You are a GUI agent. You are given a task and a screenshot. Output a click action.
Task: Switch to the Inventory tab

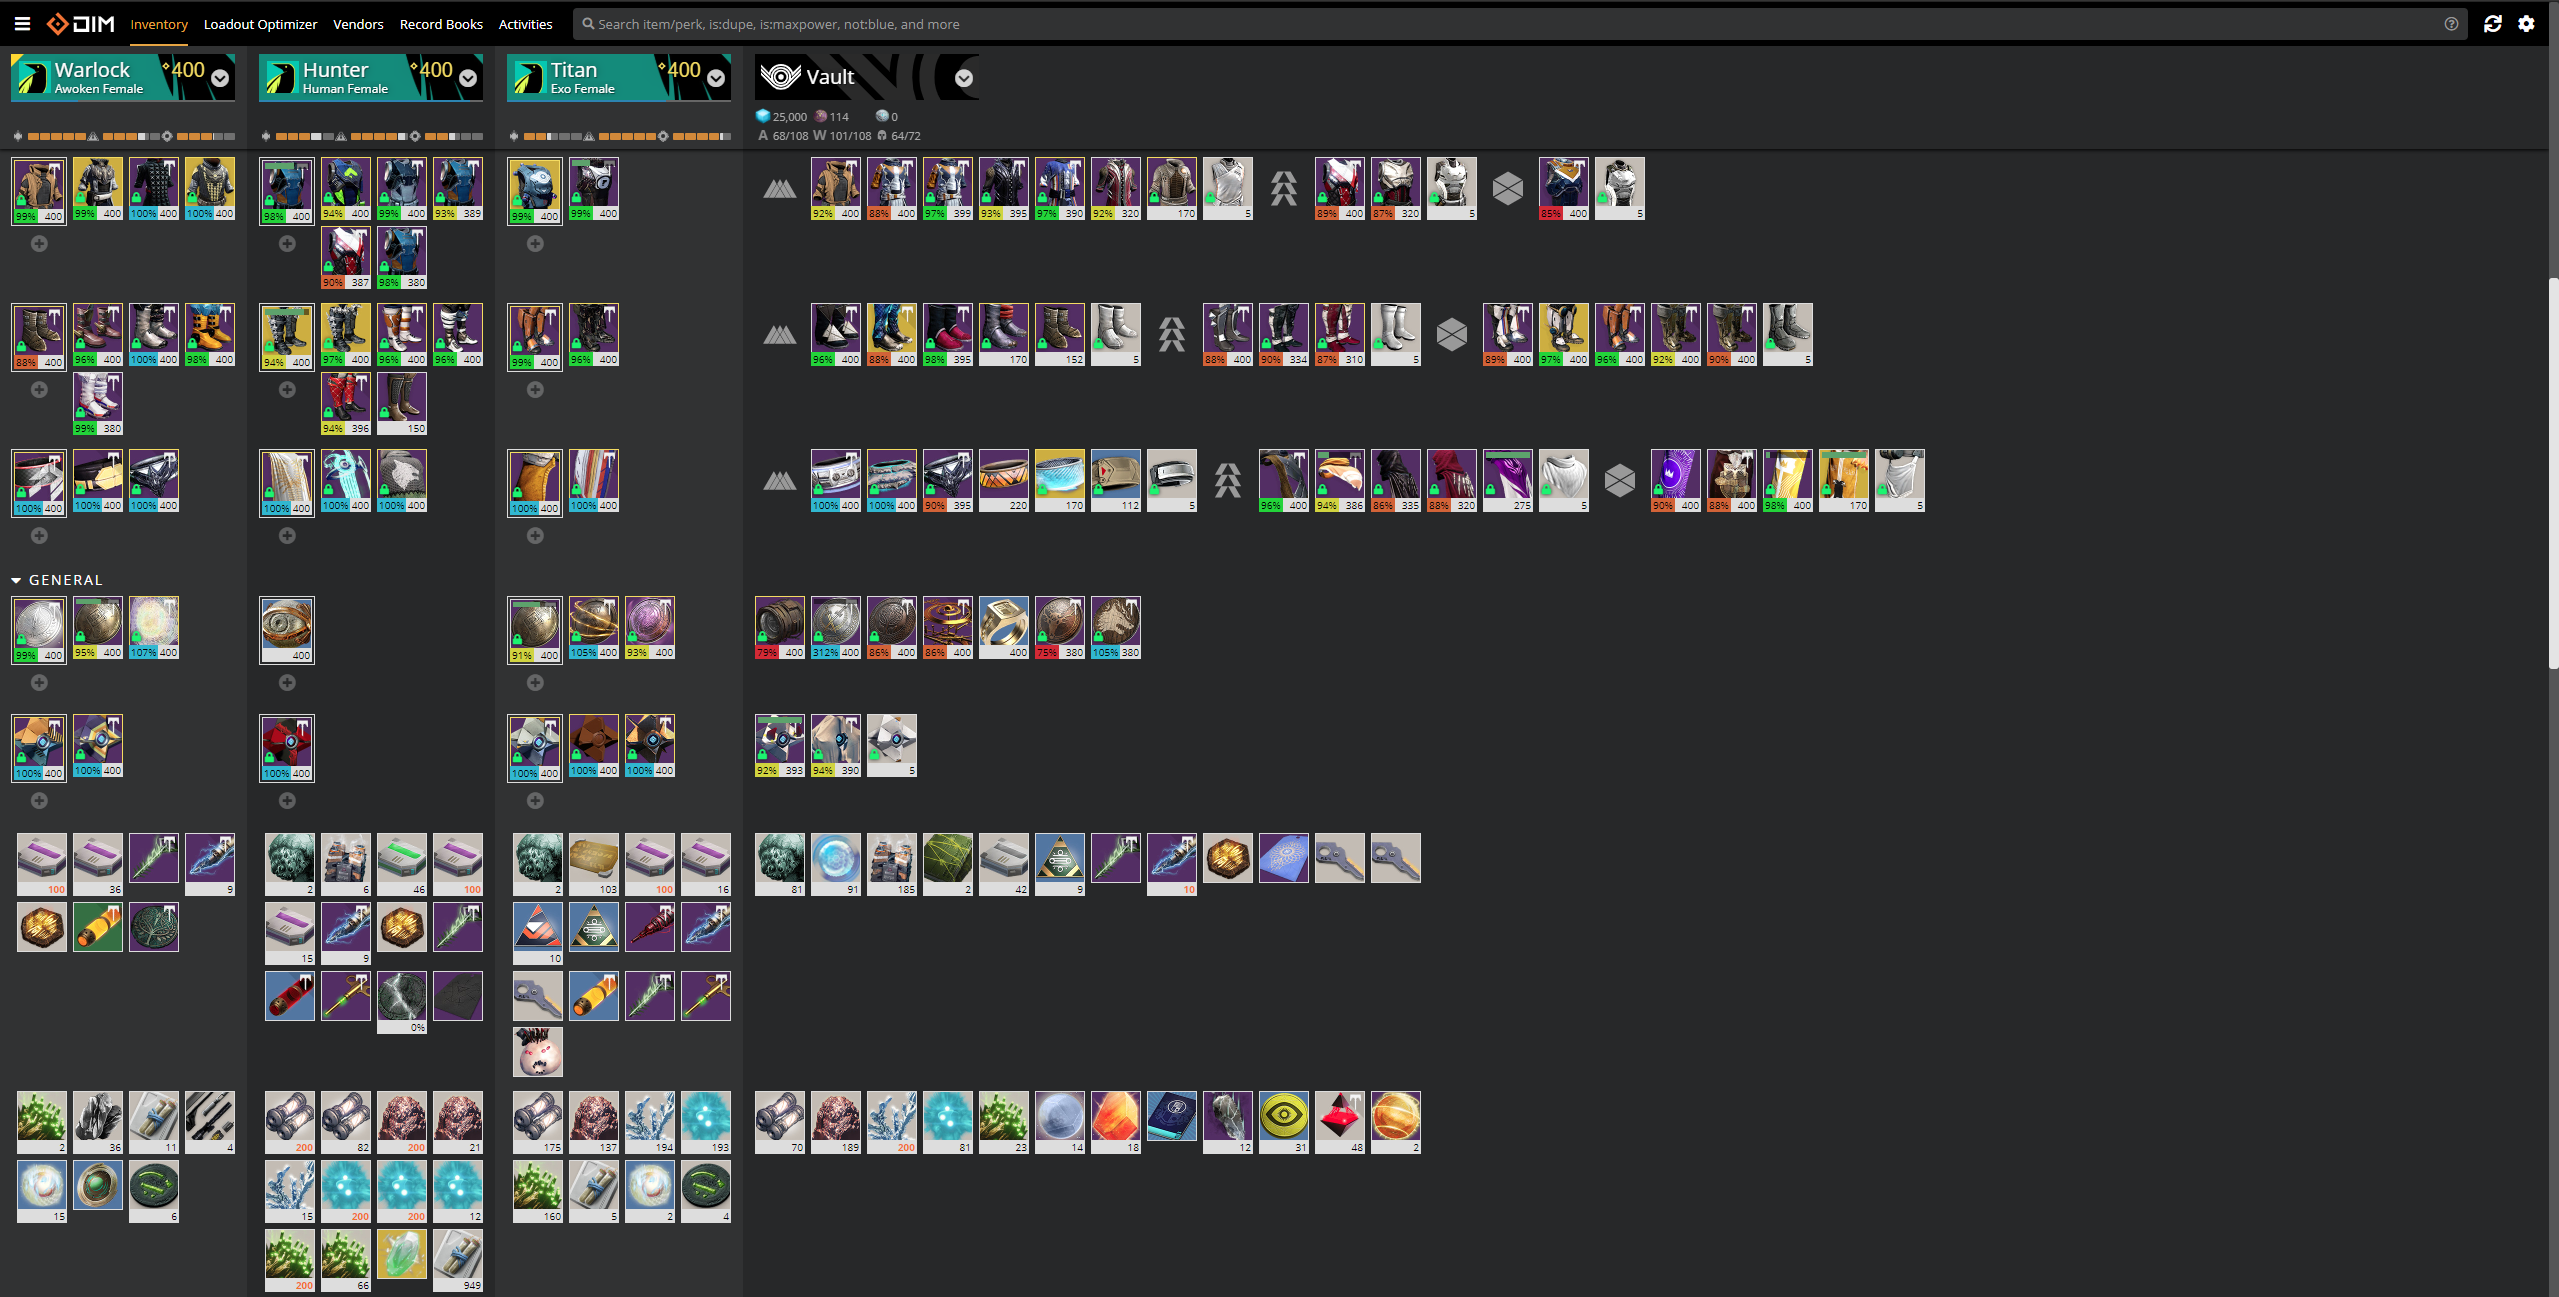point(159,24)
